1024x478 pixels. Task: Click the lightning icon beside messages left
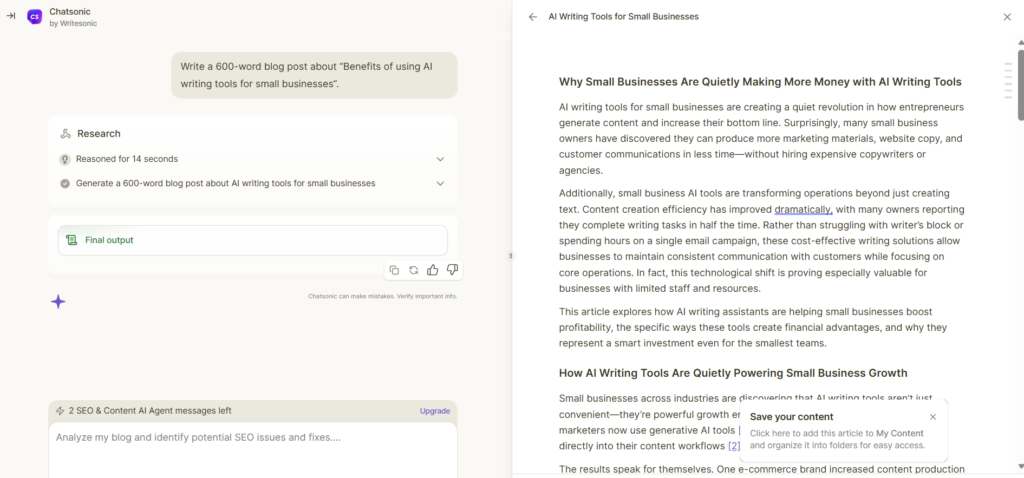click(x=60, y=411)
